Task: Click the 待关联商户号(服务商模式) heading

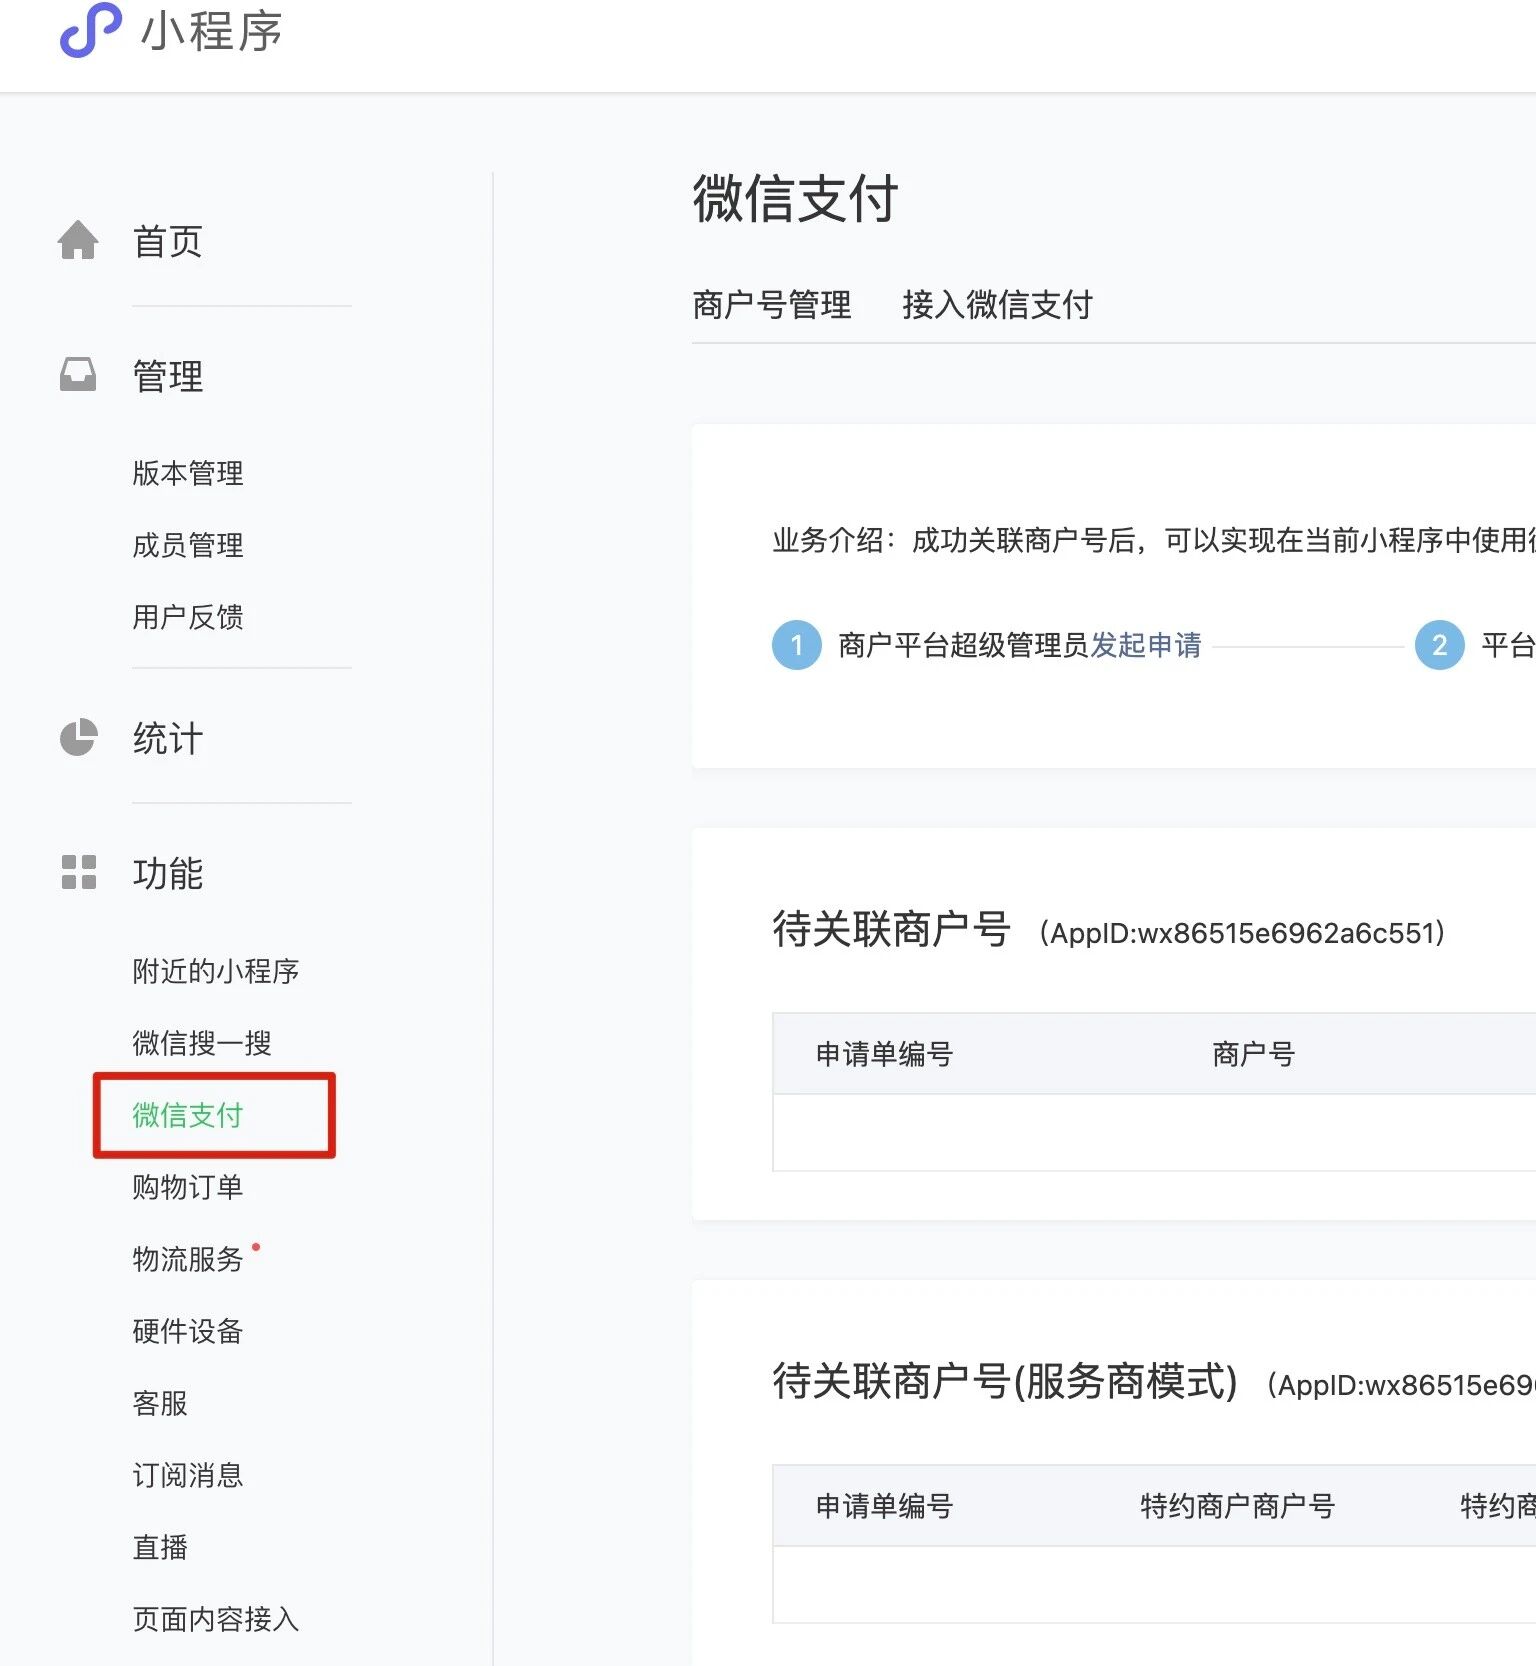Action: [1005, 1382]
